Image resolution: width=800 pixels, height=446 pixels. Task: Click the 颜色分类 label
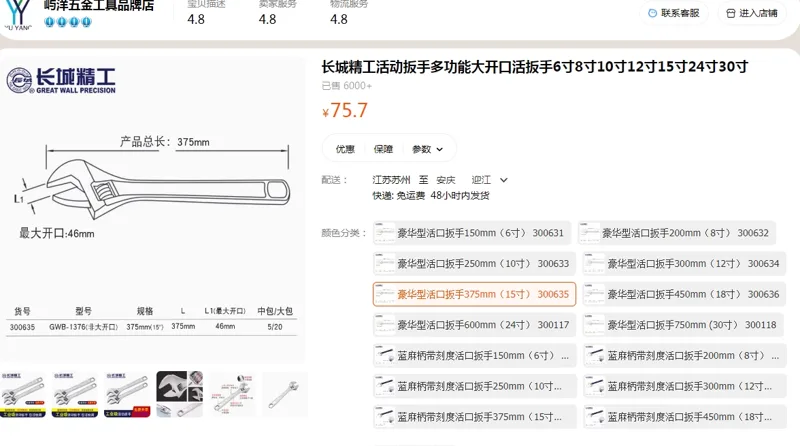pyautogui.click(x=344, y=233)
